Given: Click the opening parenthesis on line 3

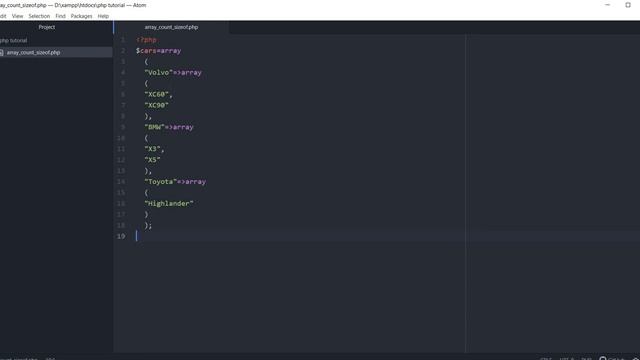Looking at the screenshot, I should tap(146, 62).
